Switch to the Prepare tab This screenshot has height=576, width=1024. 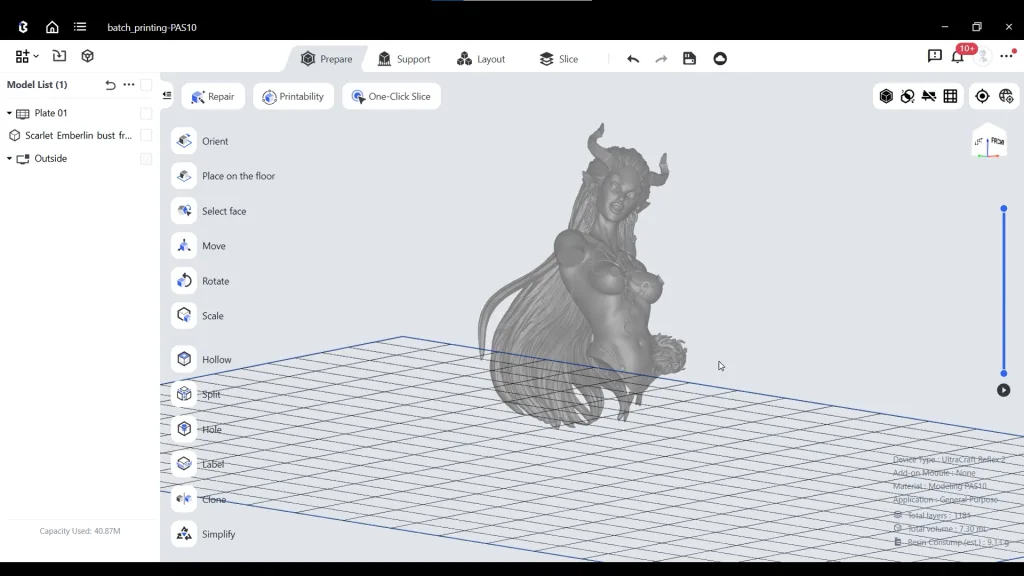point(327,59)
